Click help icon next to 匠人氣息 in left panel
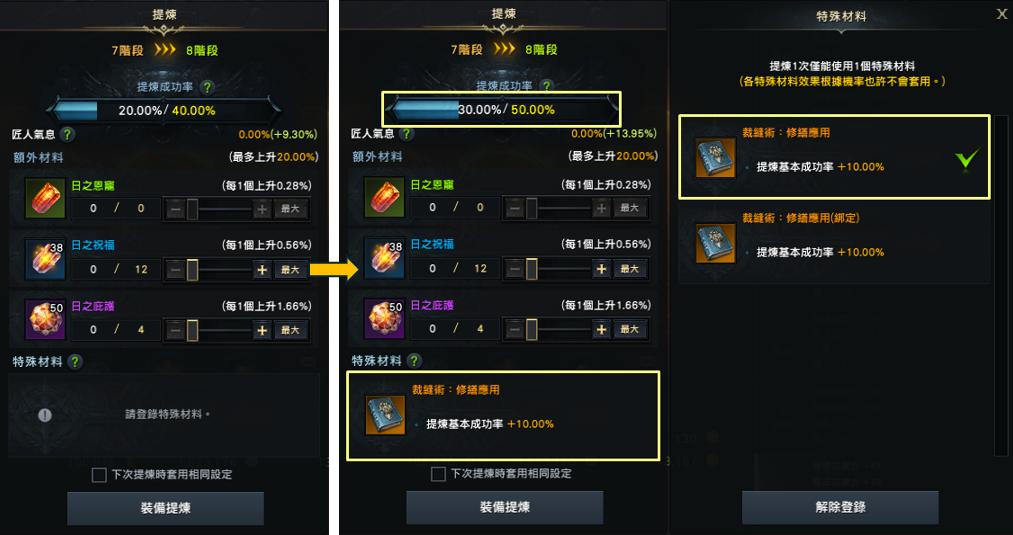Viewport: 1013px width, 535px height. point(67,134)
